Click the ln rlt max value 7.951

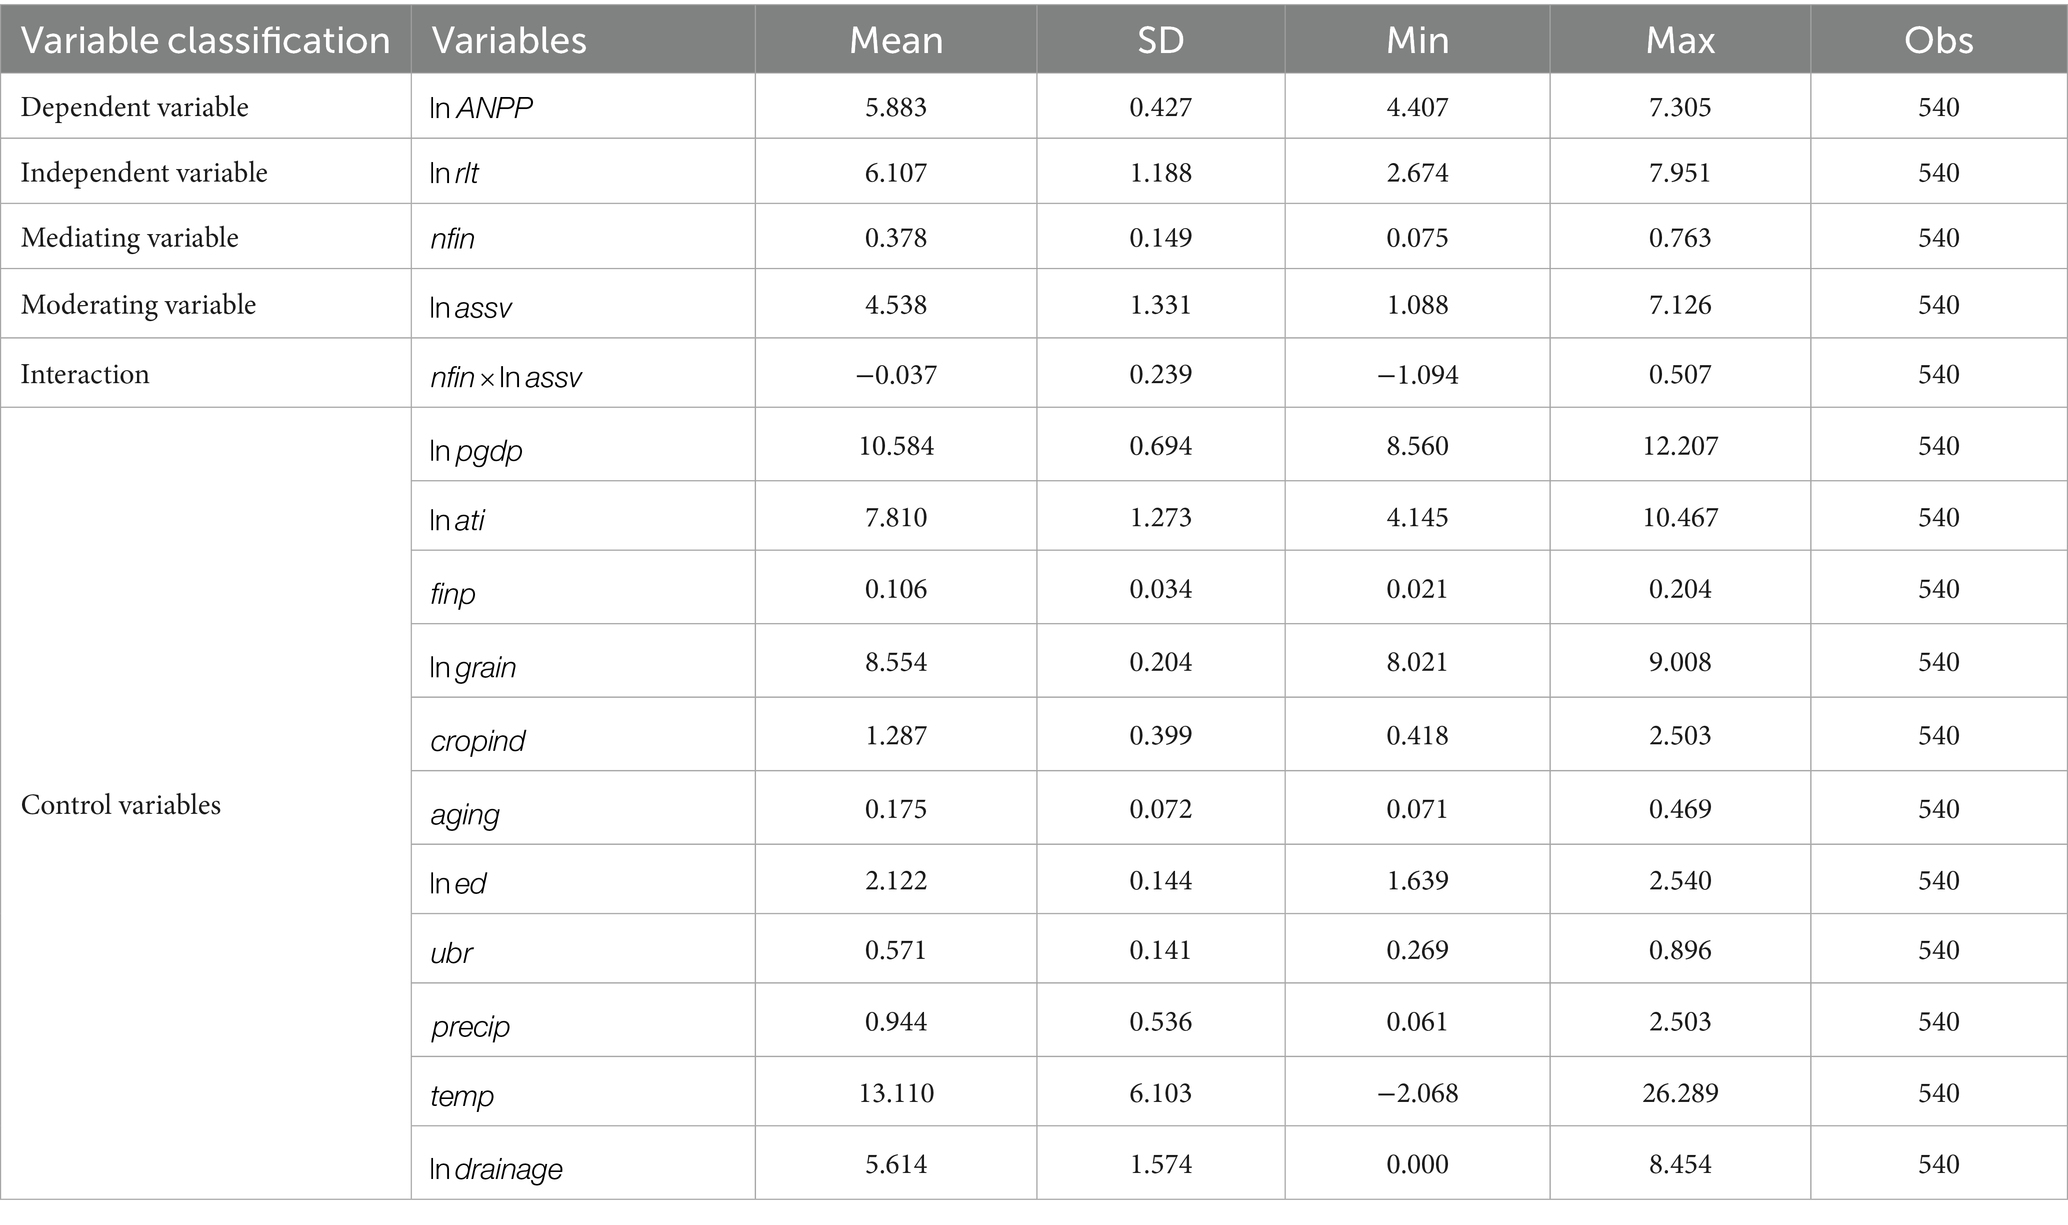tap(1680, 173)
